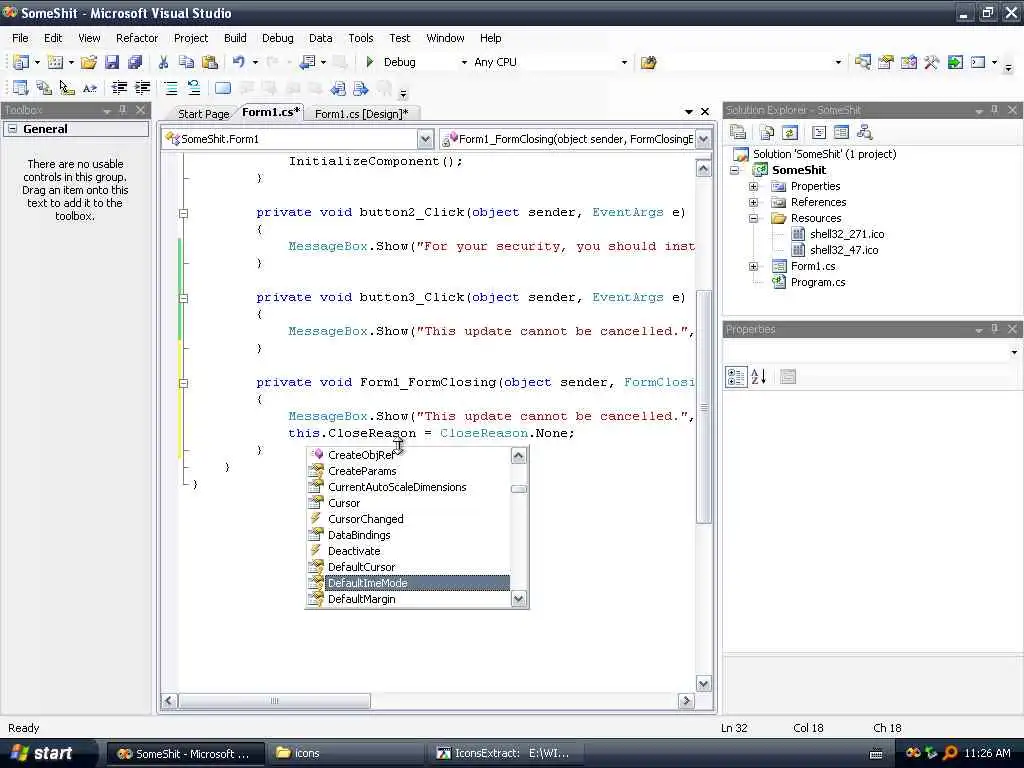The height and width of the screenshot is (768, 1024).
Task: Click the Find in Files icon
Action: (648, 62)
